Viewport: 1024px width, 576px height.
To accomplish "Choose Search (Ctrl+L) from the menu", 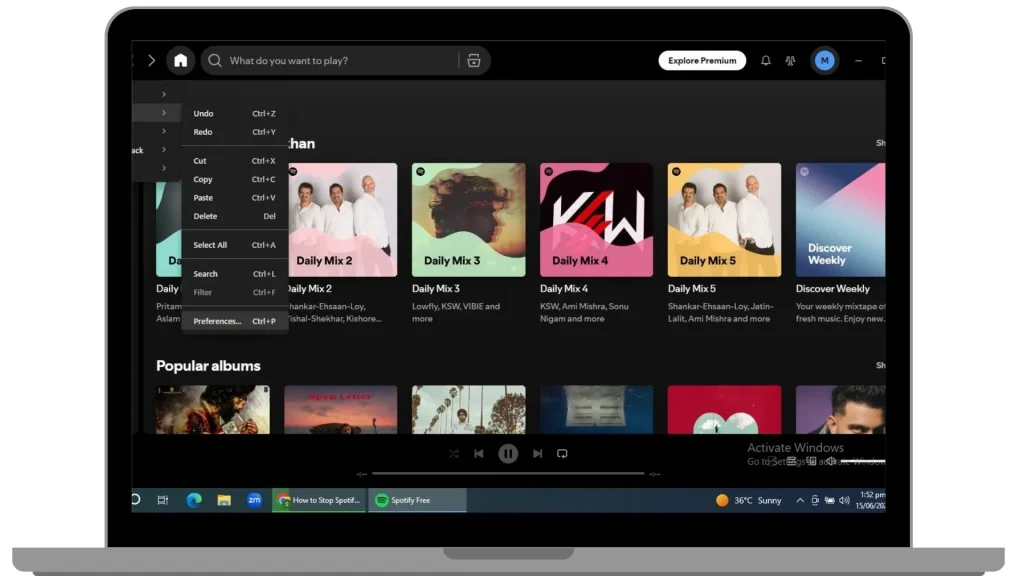I will (x=234, y=274).
